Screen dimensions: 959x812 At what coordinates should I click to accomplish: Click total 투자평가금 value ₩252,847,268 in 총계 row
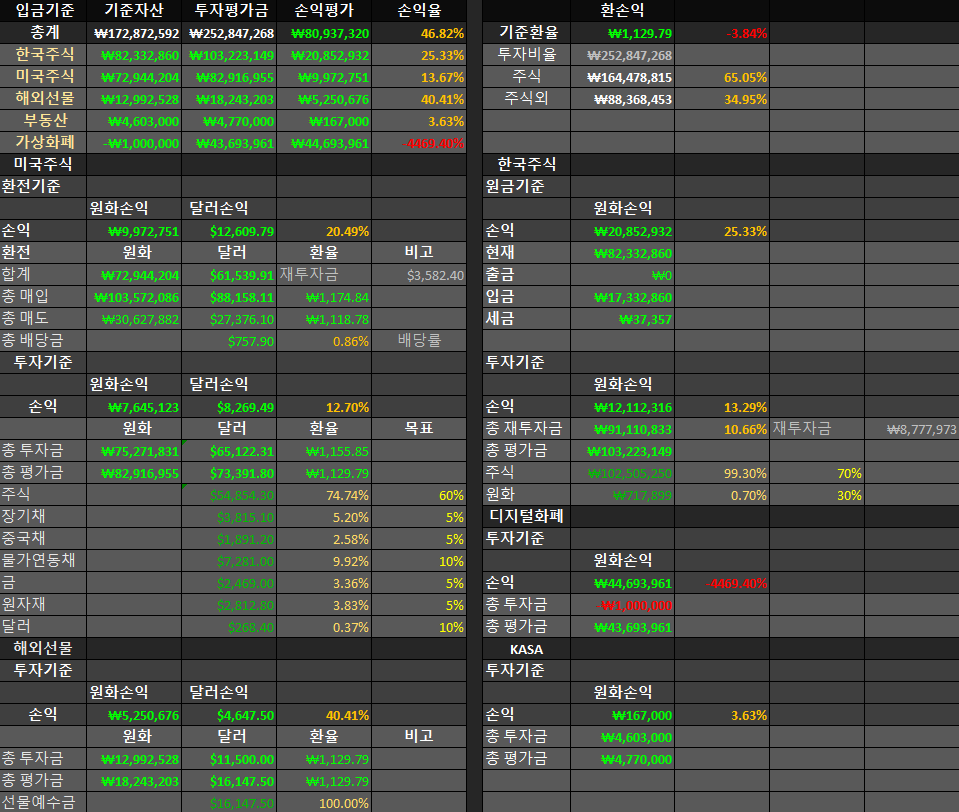[229, 33]
